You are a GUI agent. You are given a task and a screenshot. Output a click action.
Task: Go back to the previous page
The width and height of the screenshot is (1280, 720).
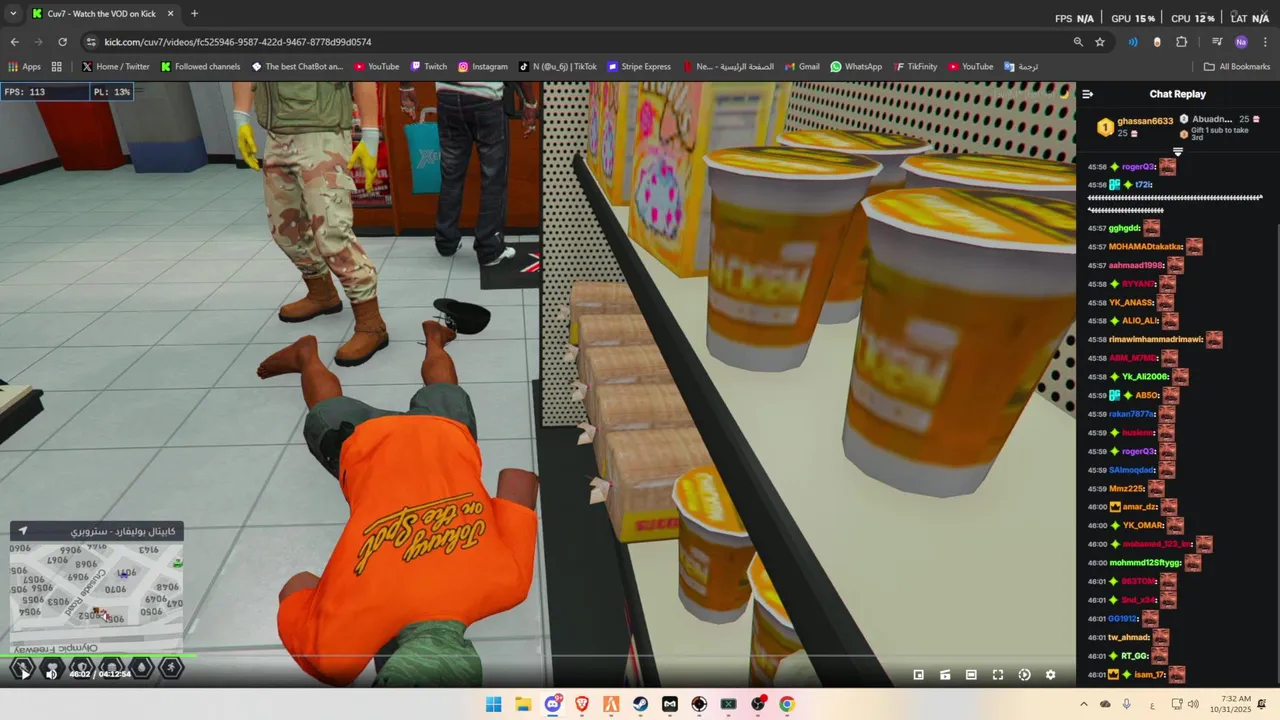14,42
